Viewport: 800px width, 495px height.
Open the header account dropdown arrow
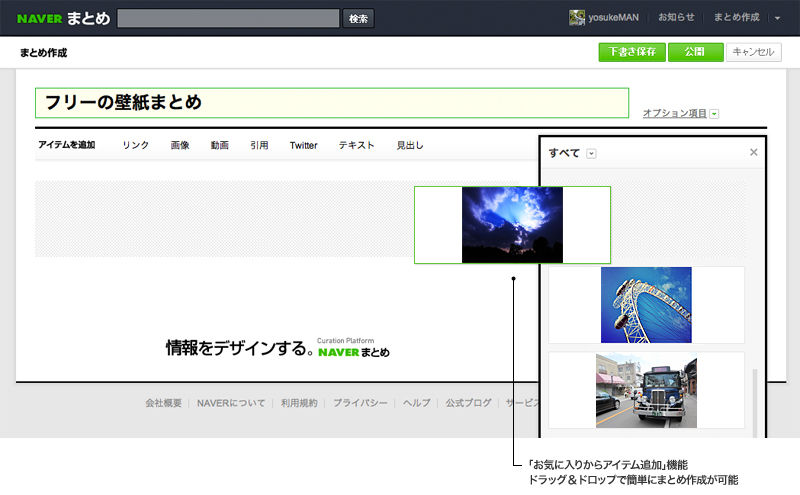778,18
